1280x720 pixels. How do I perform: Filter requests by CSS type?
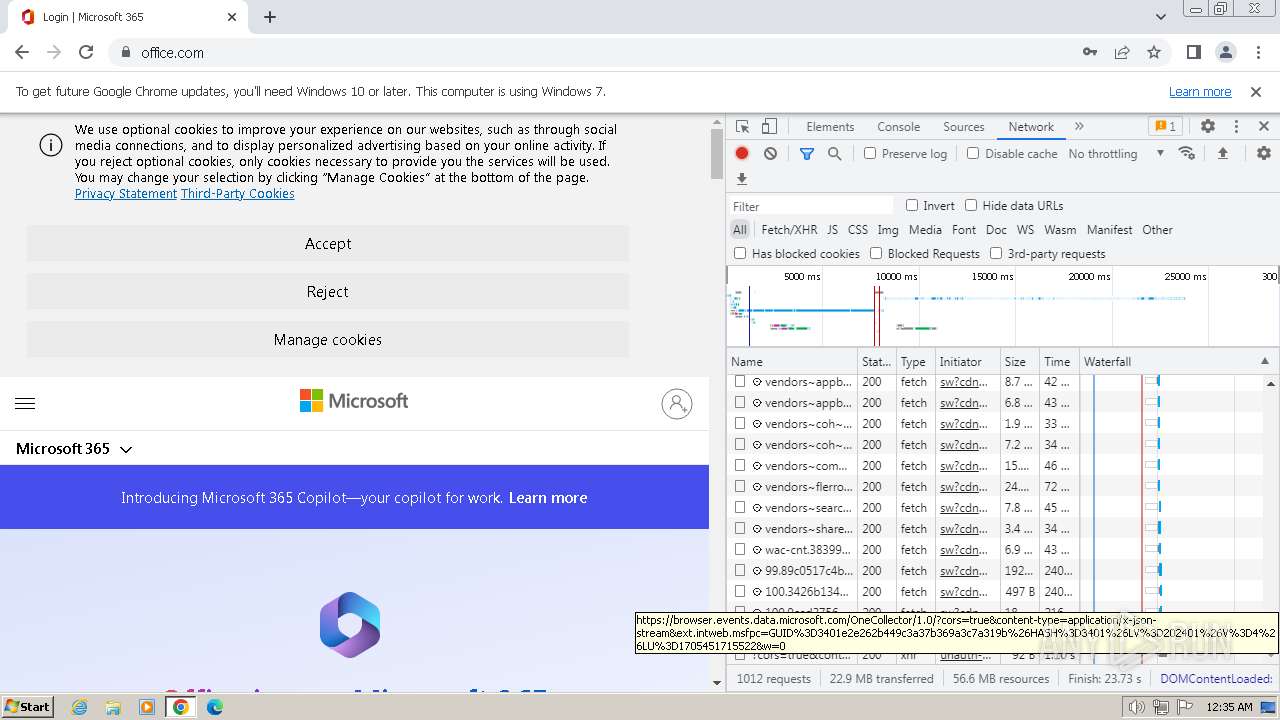coord(858,230)
